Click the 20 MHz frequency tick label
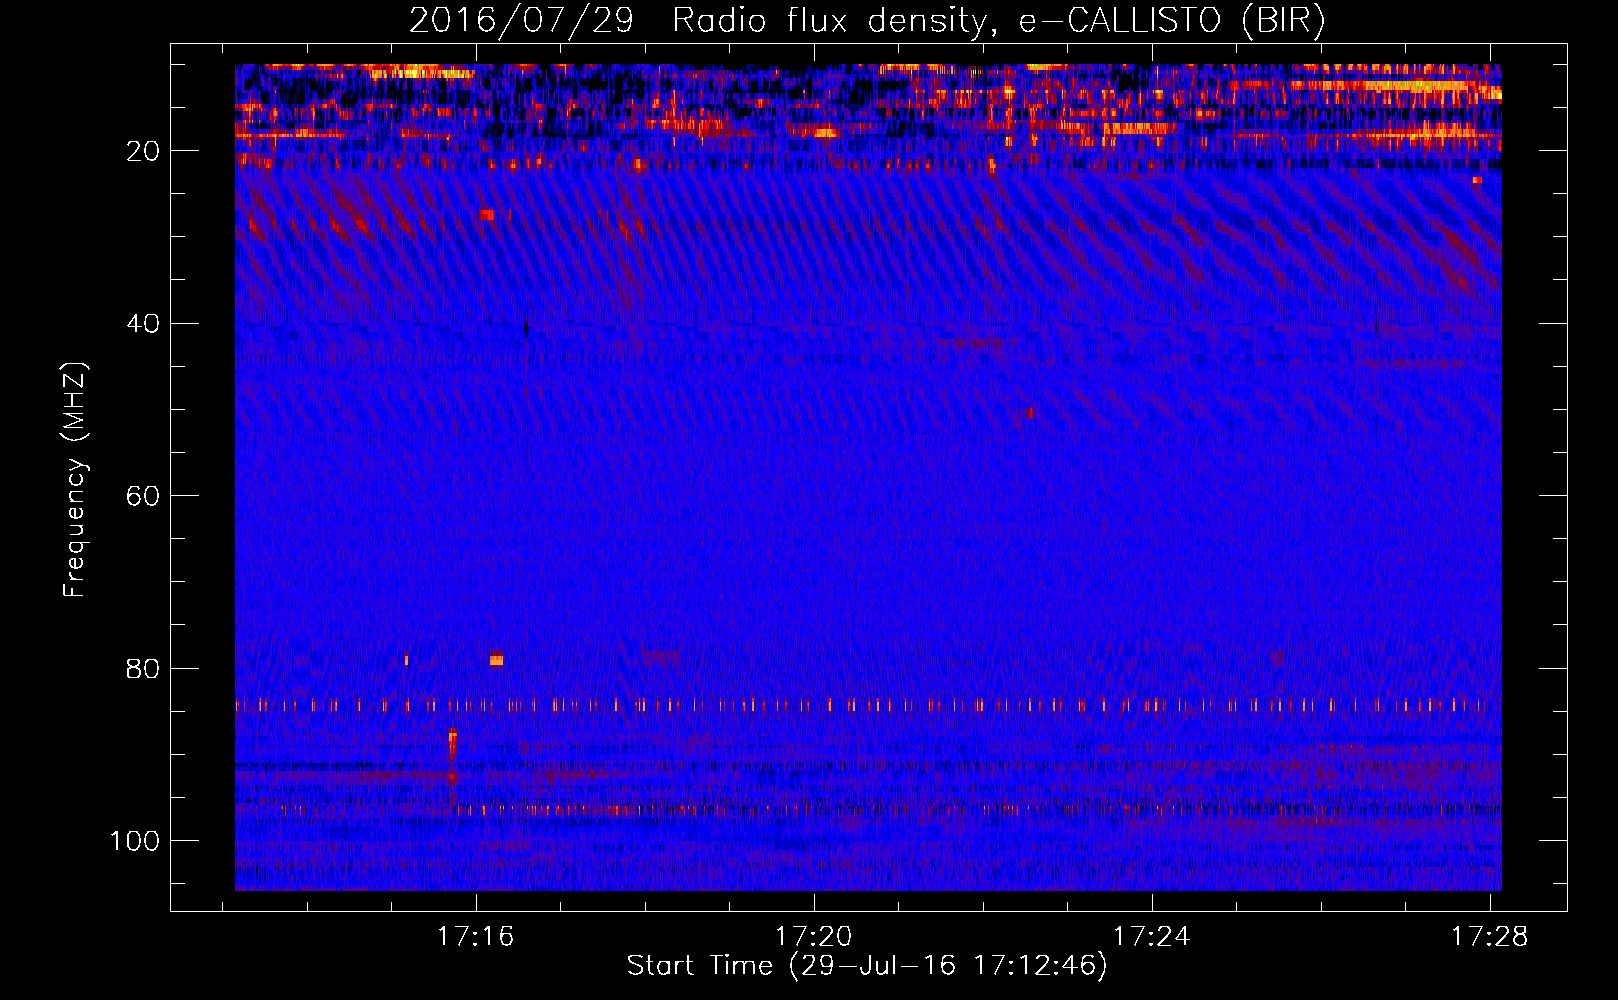 click(x=144, y=151)
